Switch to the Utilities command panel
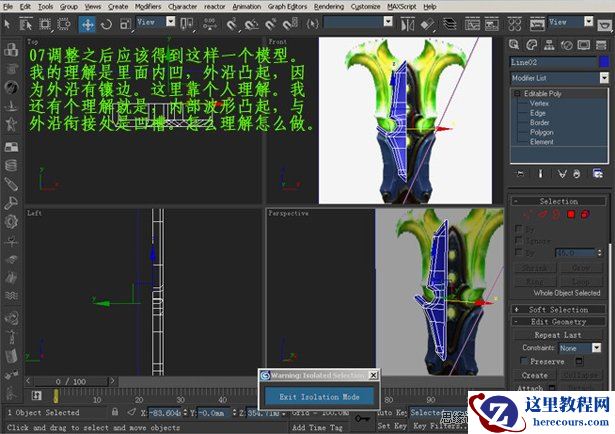615x434 pixels. click(x=601, y=45)
